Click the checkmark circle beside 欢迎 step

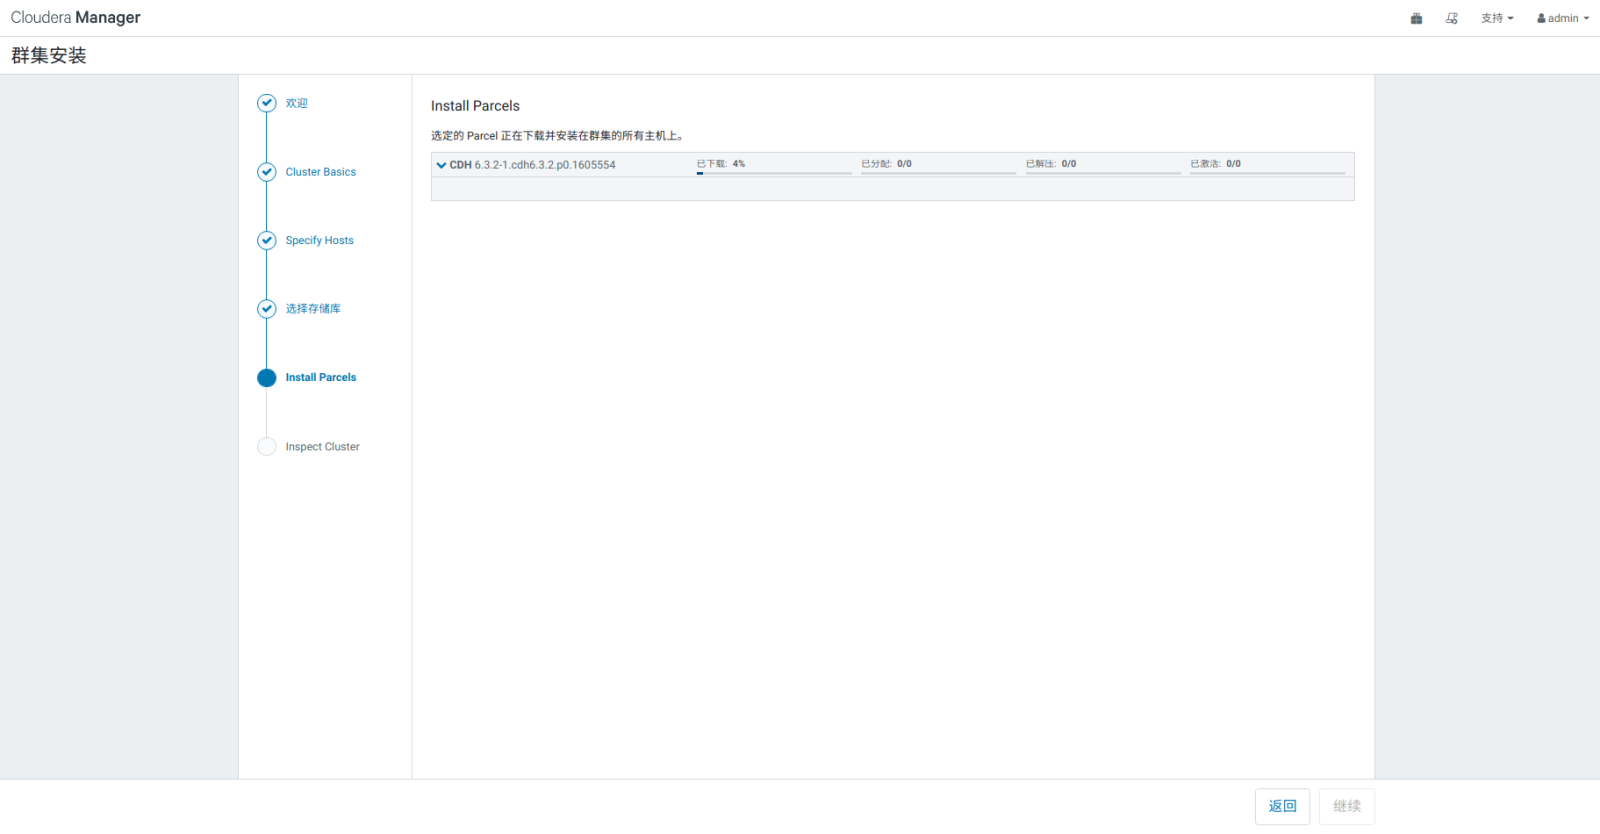(267, 103)
